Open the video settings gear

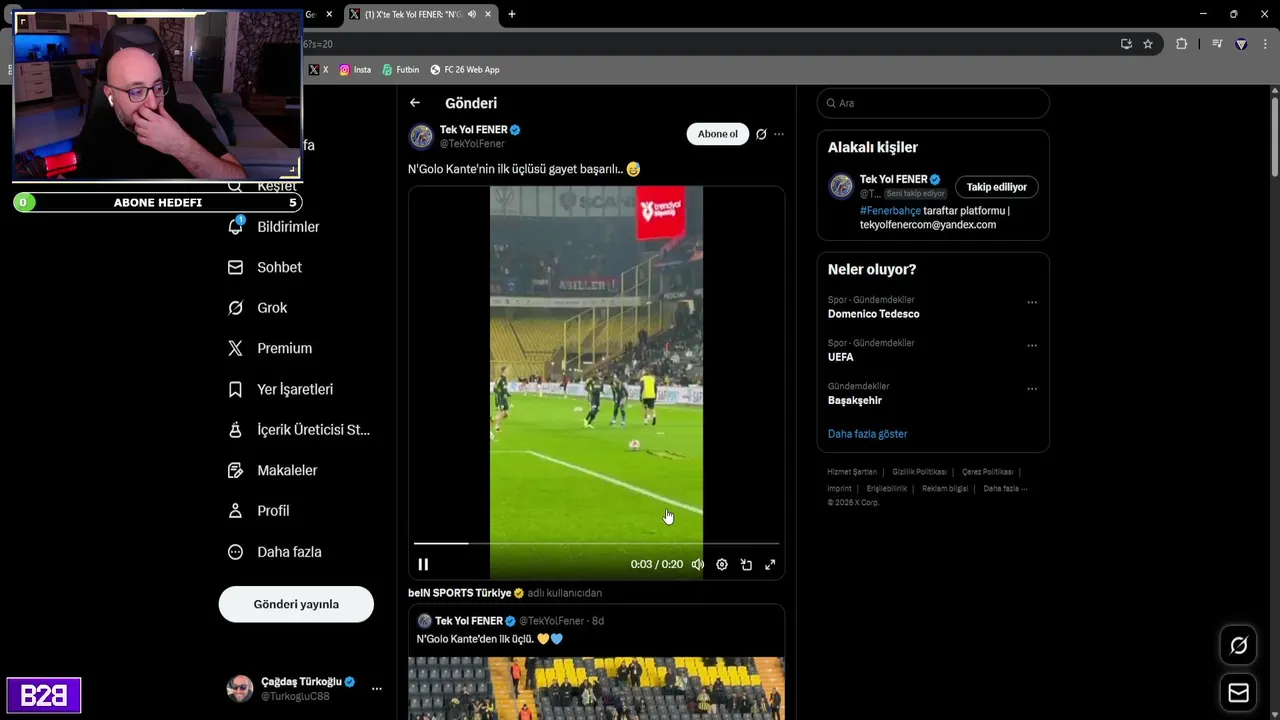pyautogui.click(x=722, y=565)
